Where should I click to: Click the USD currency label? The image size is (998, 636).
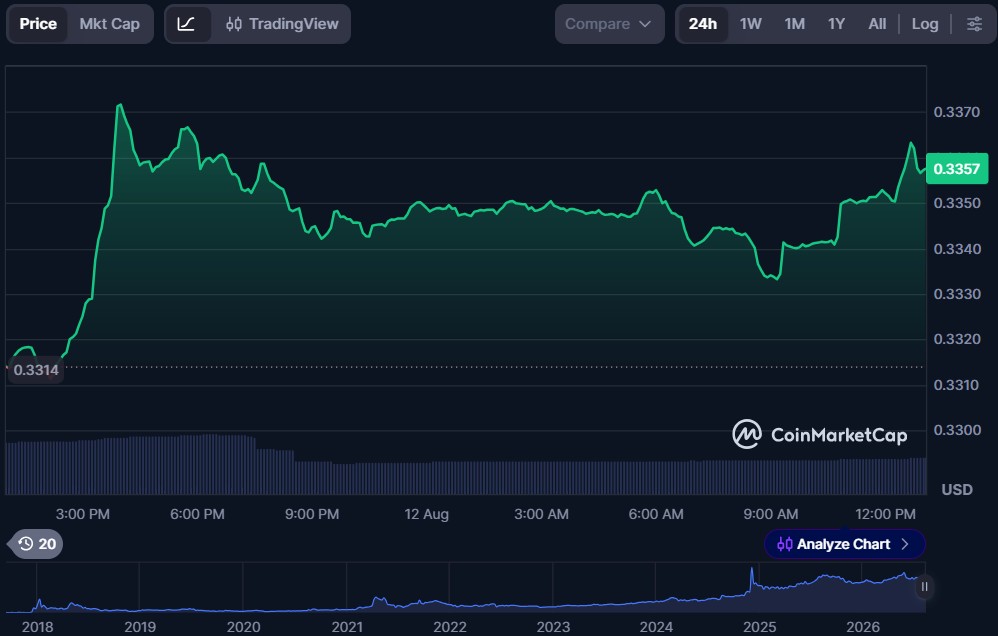tap(957, 490)
